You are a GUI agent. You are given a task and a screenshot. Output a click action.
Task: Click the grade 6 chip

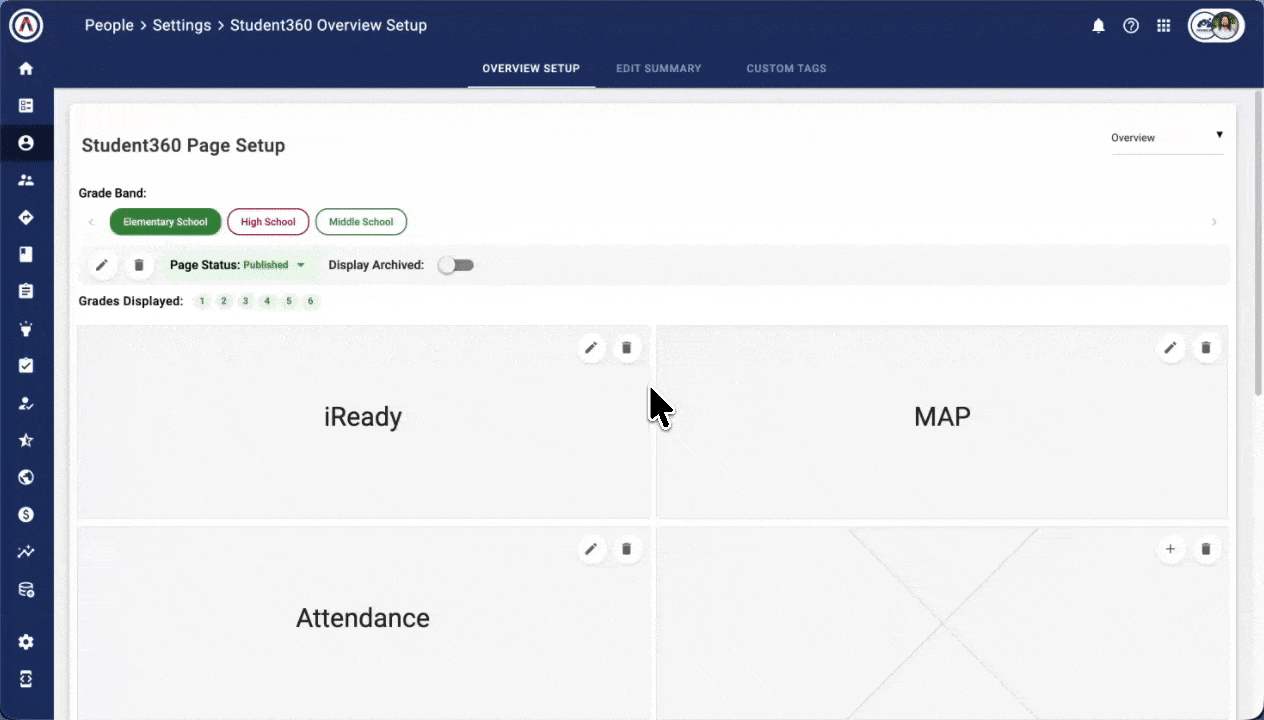[311, 301]
